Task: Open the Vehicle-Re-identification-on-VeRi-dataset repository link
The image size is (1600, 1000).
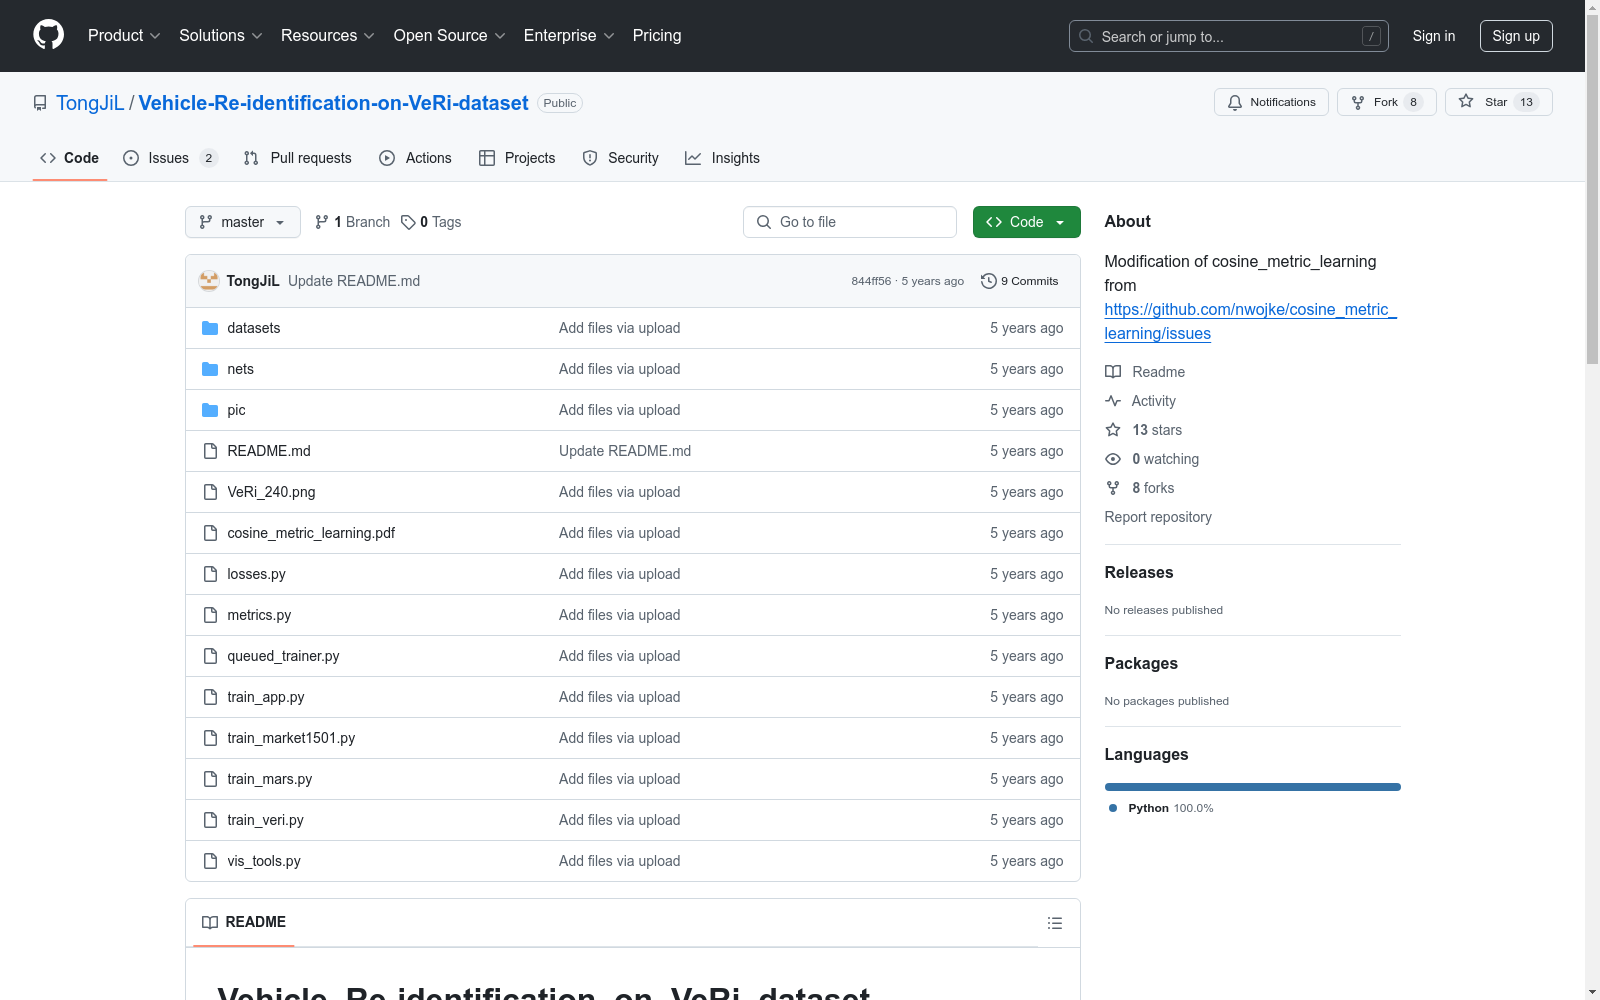Action: pyautogui.click(x=333, y=103)
